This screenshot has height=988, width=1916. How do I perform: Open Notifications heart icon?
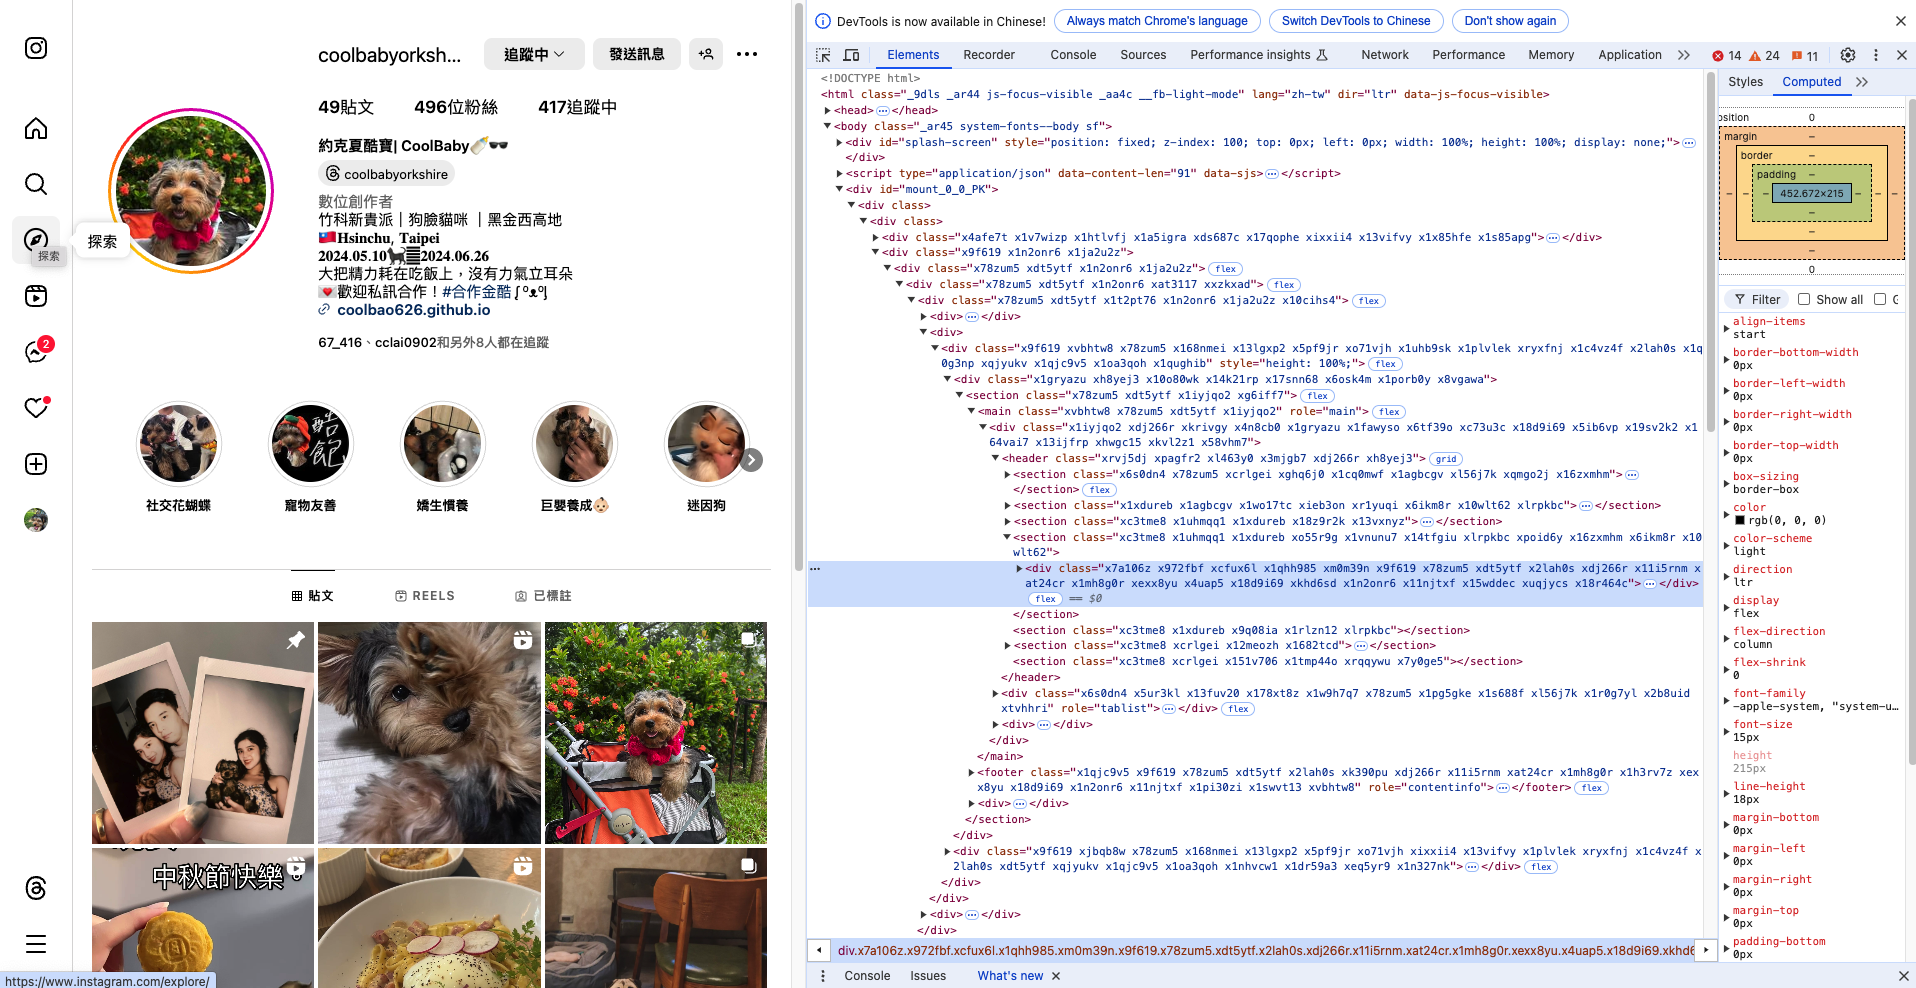pos(36,408)
